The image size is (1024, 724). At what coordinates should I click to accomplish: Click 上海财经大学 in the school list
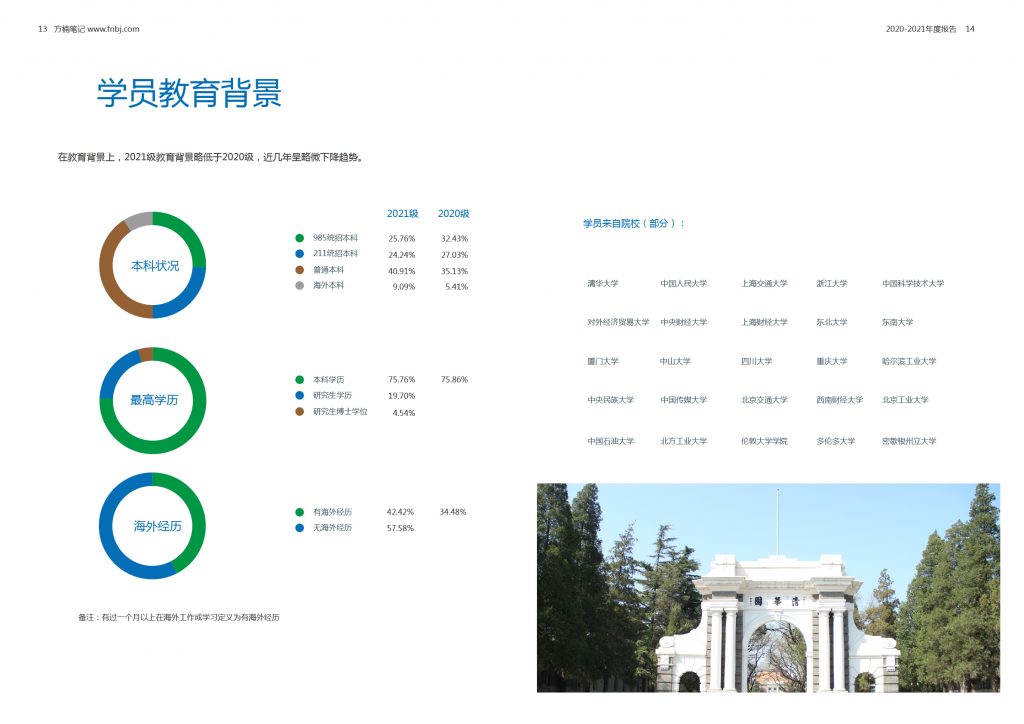click(764, 322)
